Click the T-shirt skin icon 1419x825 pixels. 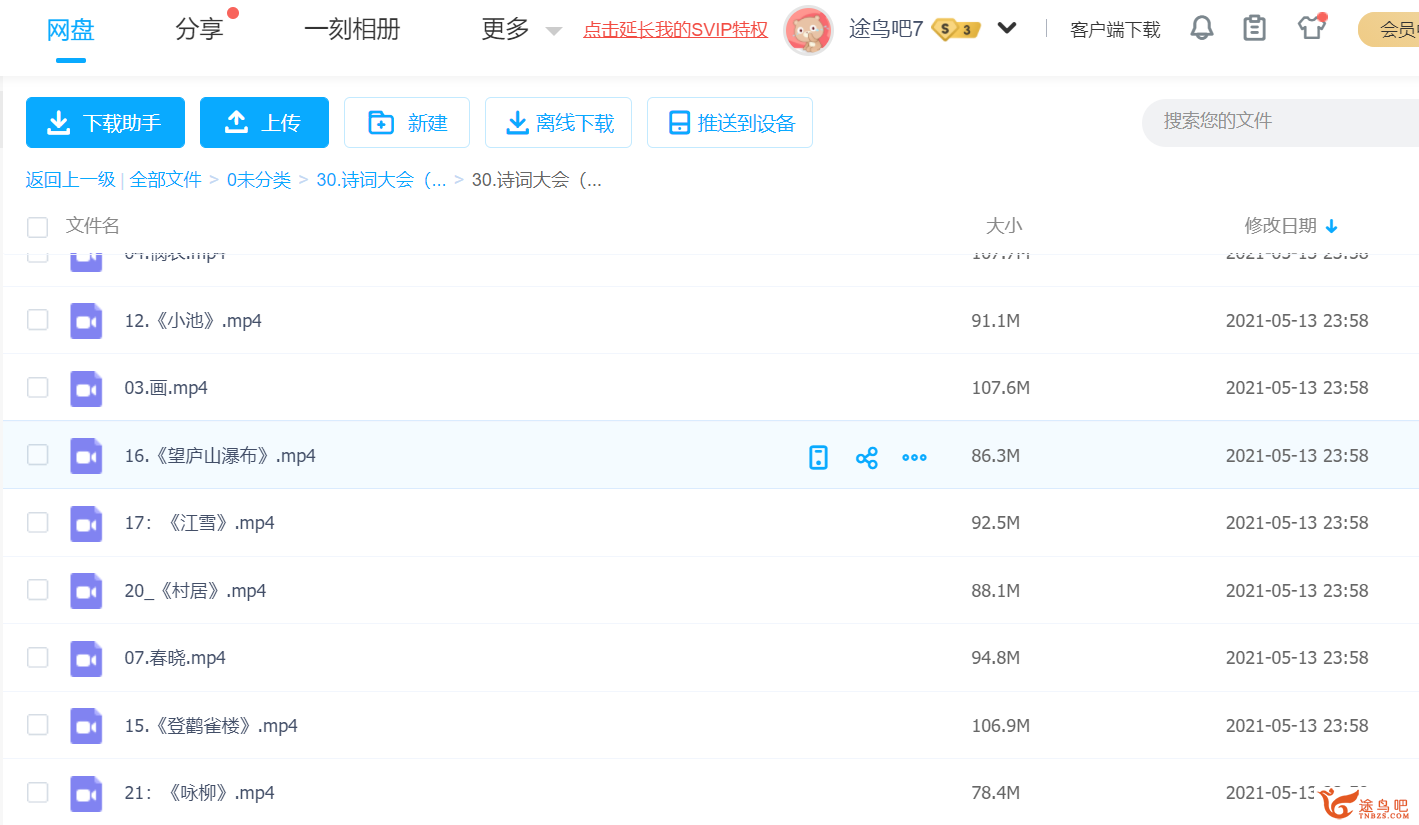[1311, 28]
